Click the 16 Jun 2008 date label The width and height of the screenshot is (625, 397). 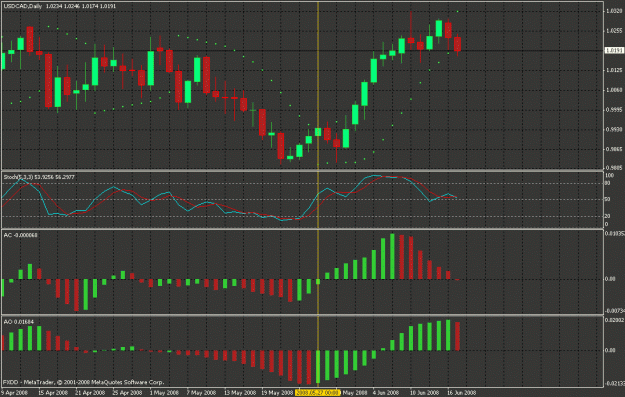click(x=461, y=393)
